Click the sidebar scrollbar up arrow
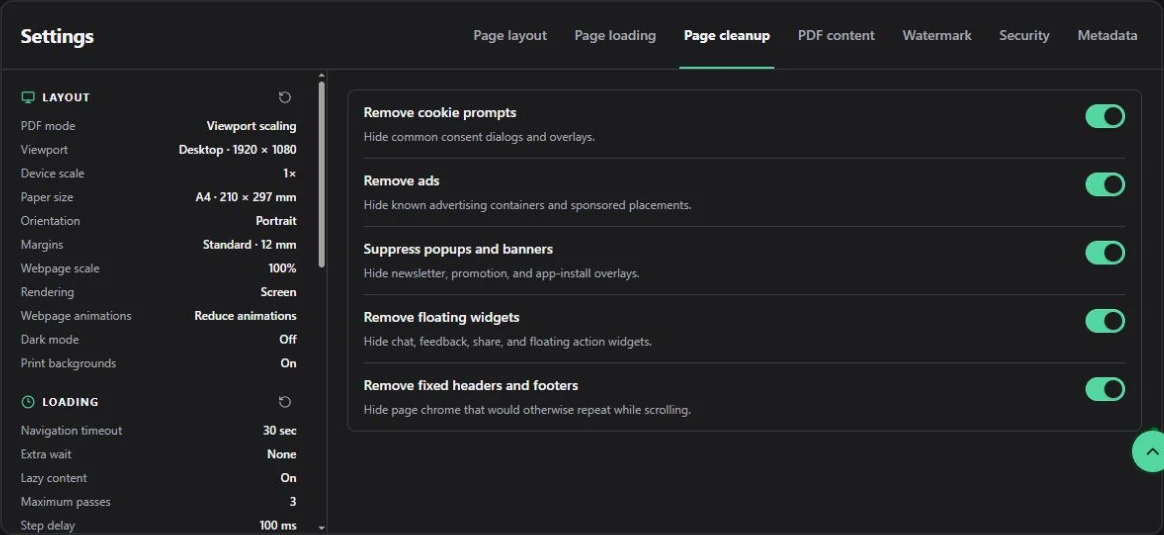 pos(321,75)
